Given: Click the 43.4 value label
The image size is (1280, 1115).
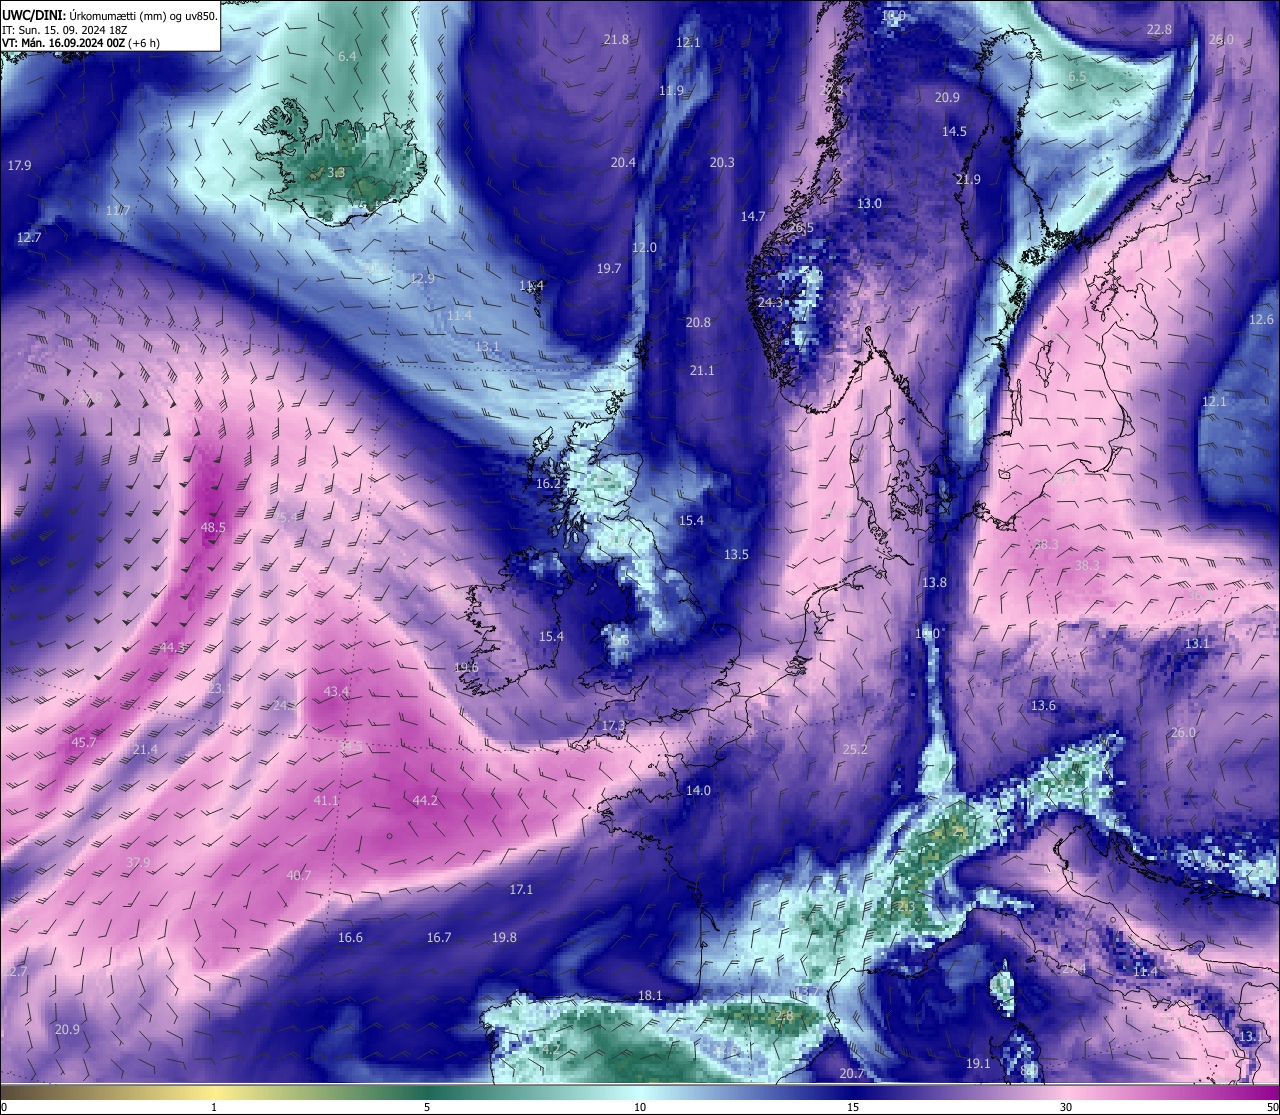Looking at the screenshot, I should [337, 691].
